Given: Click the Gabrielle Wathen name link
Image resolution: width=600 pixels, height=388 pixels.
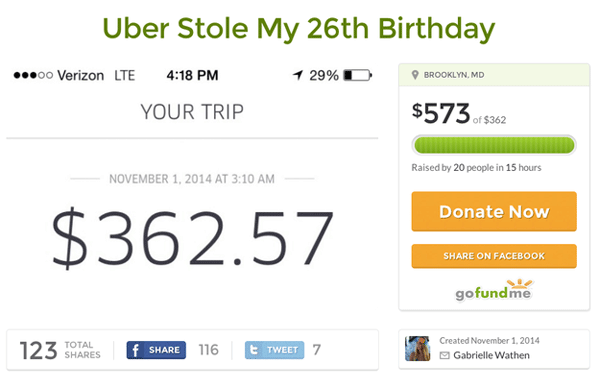Looking at the screenshot, I should pos(491,355).
